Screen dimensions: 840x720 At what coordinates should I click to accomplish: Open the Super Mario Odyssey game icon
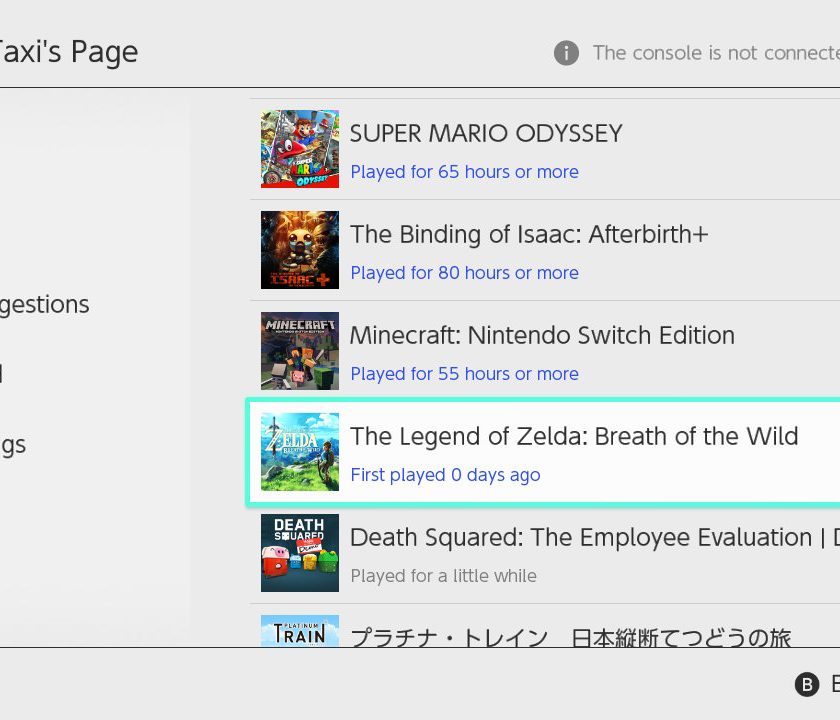point(300,149)
